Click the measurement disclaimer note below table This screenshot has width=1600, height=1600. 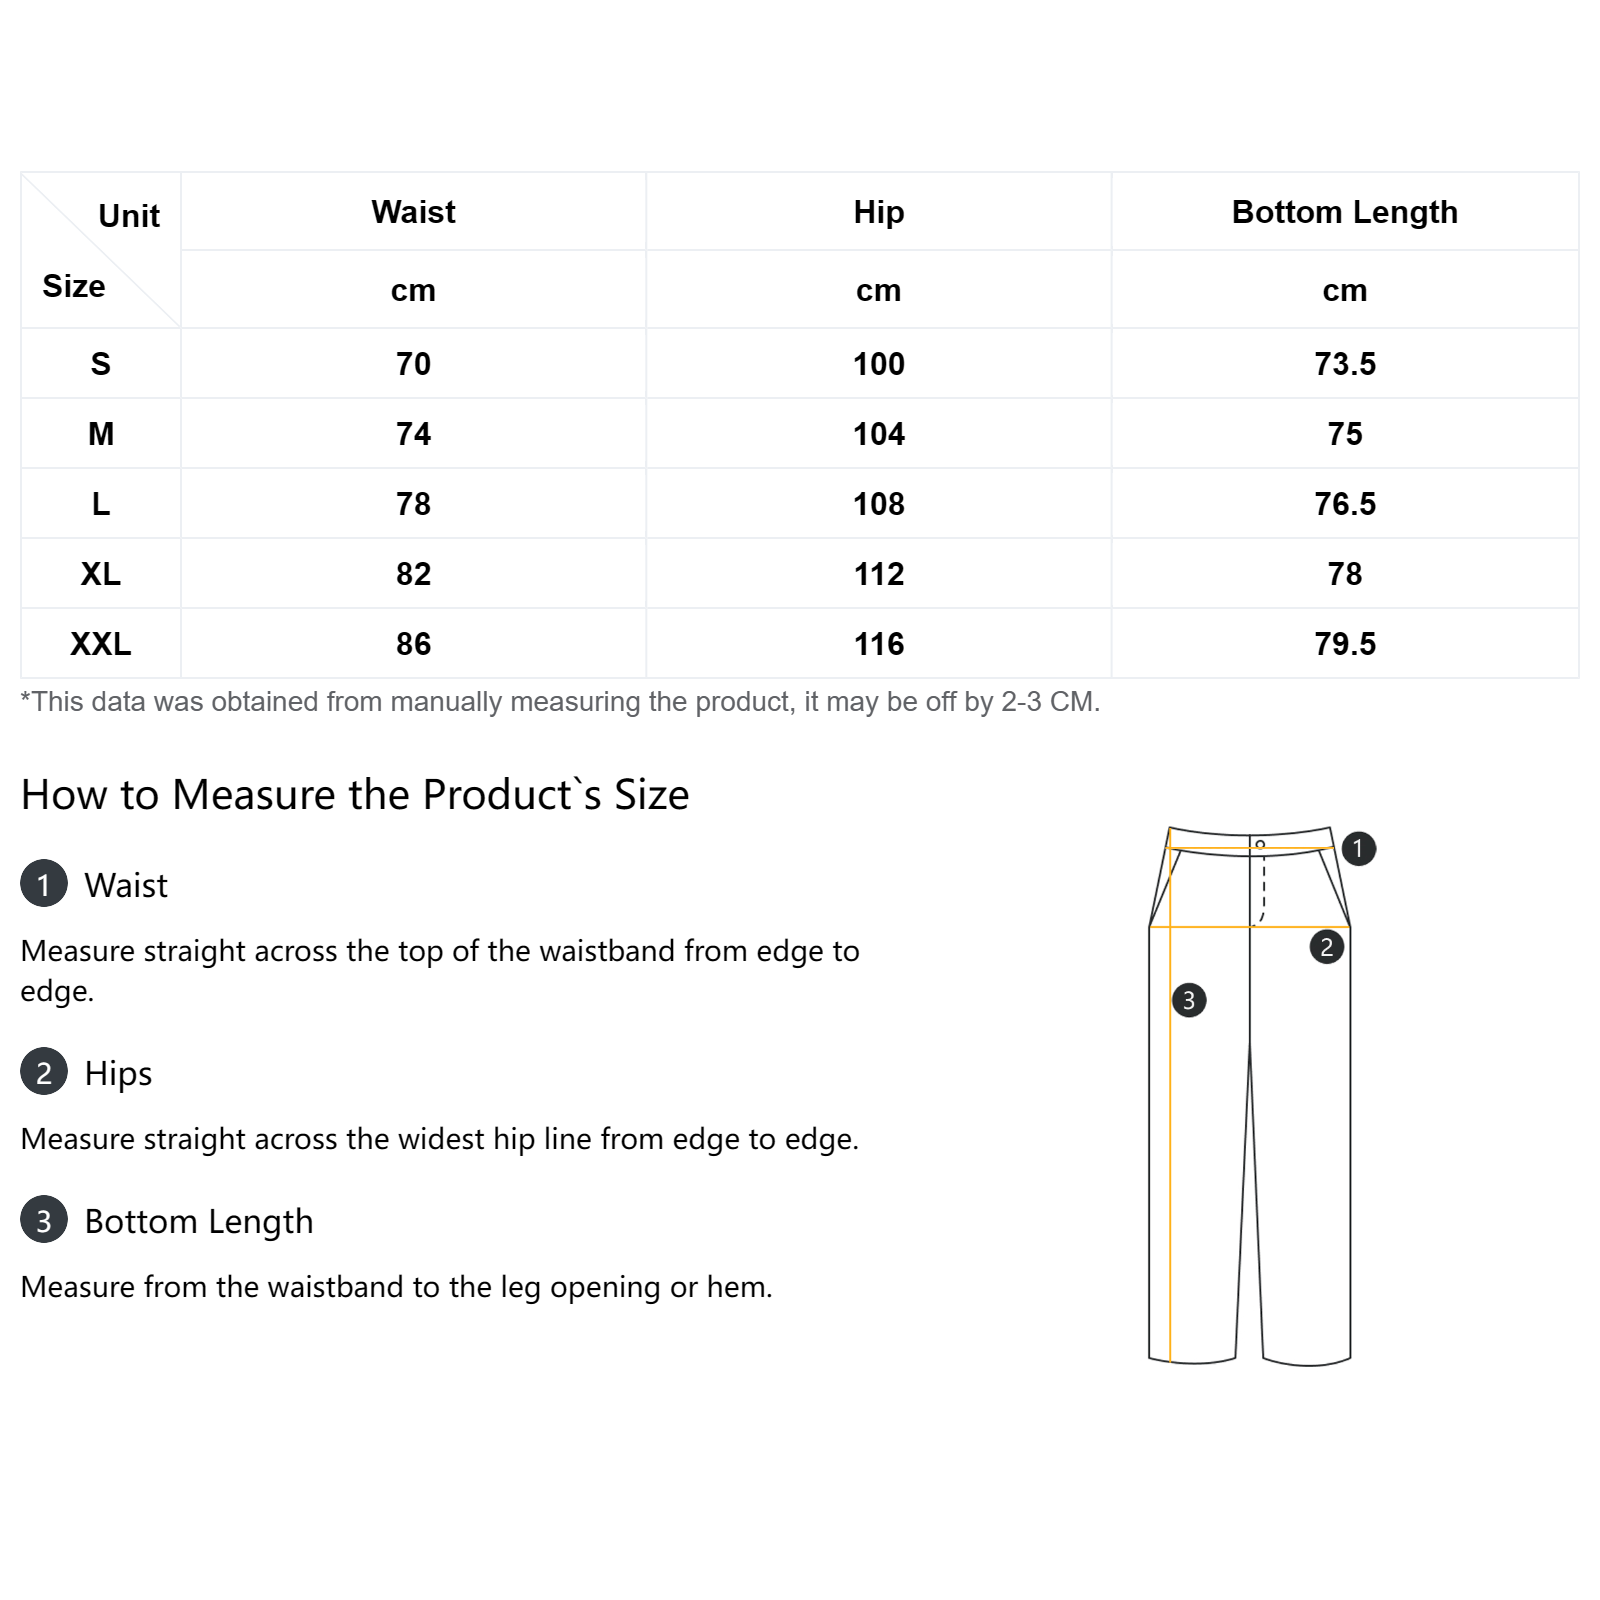[x=560, y=702]
